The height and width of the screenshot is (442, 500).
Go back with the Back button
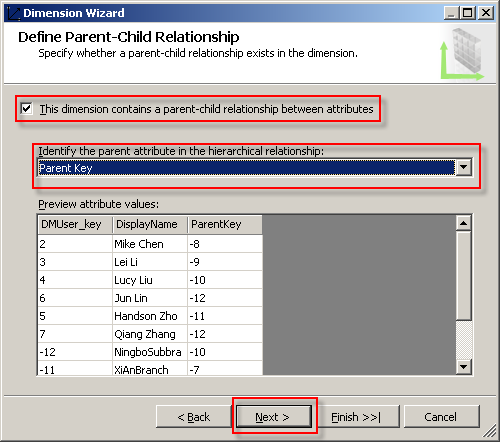coord(194,417)
